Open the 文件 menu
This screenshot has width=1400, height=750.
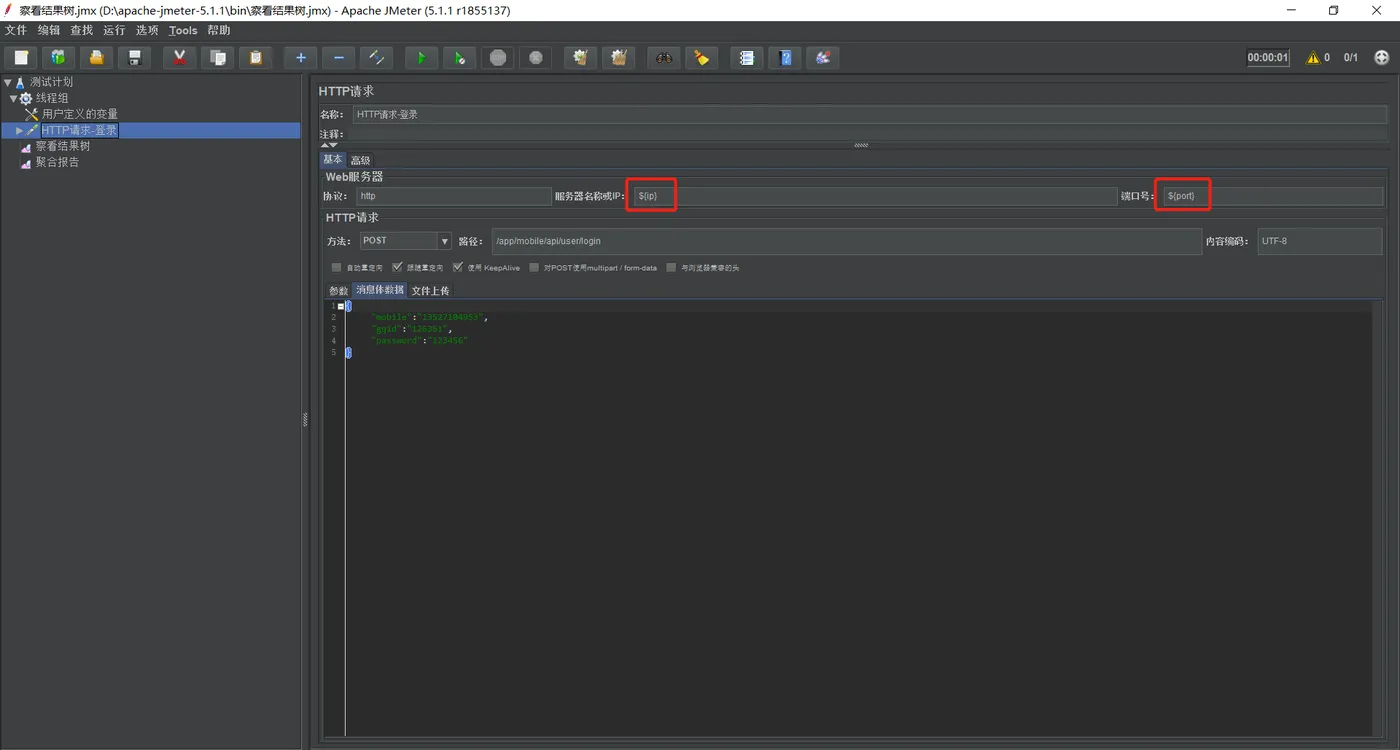(x=16, y=30)
